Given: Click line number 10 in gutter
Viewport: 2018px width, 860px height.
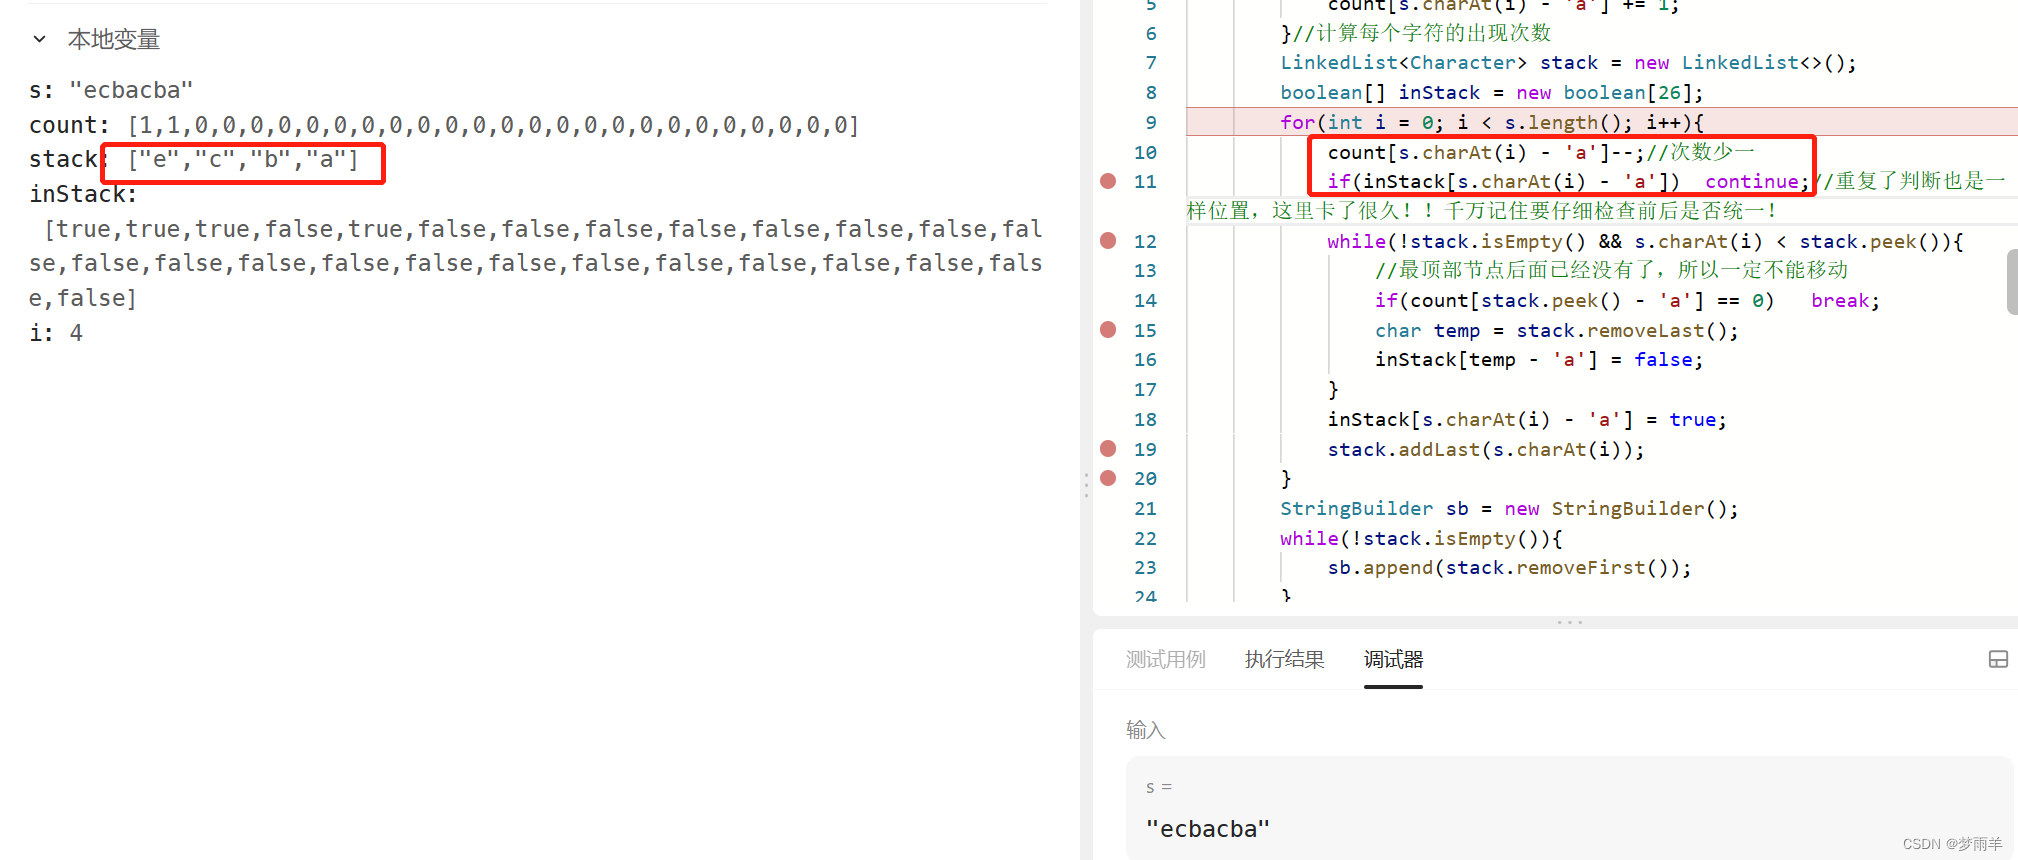Looking at the screenshot, I should [1145, 152].
